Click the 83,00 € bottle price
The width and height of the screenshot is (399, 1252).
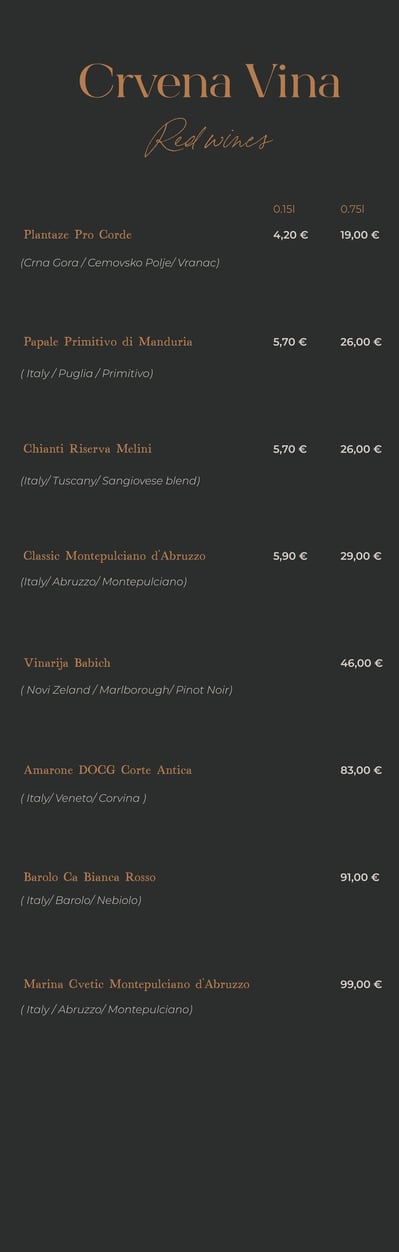361,770
